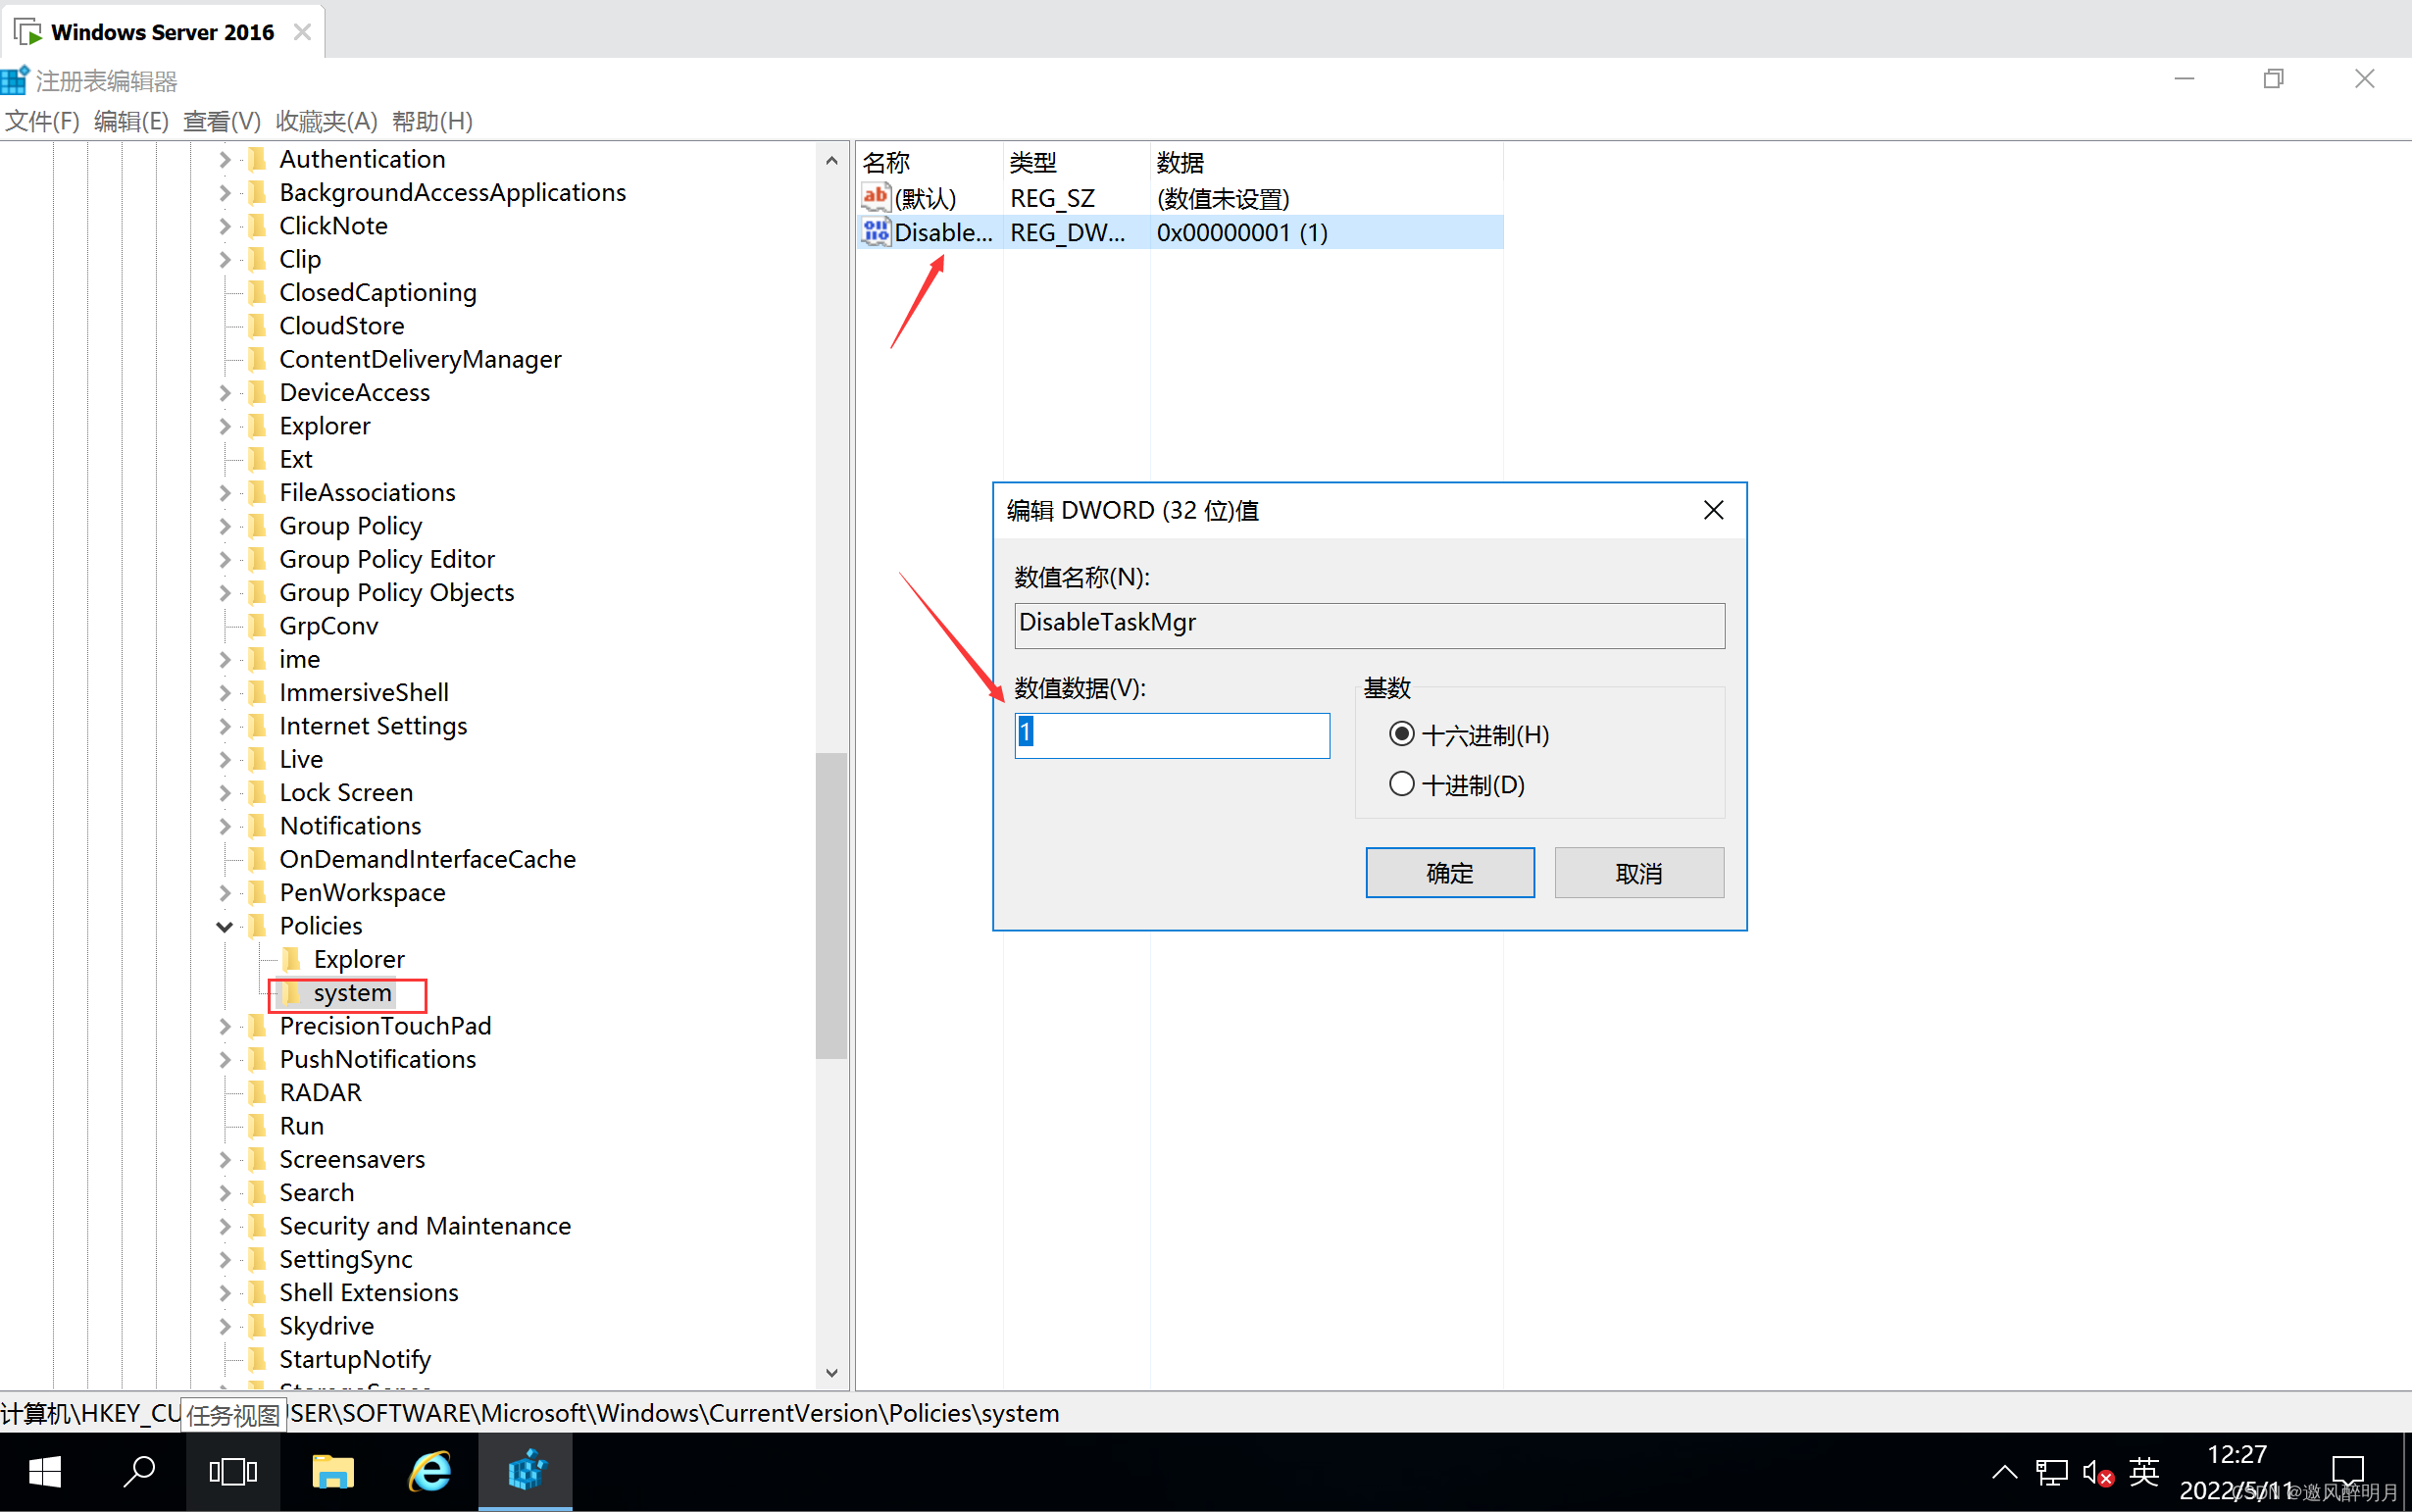This screenshot has width=2412, height=1512.
Task: Click the 类型 column header
Action: tap(1076, 162)
